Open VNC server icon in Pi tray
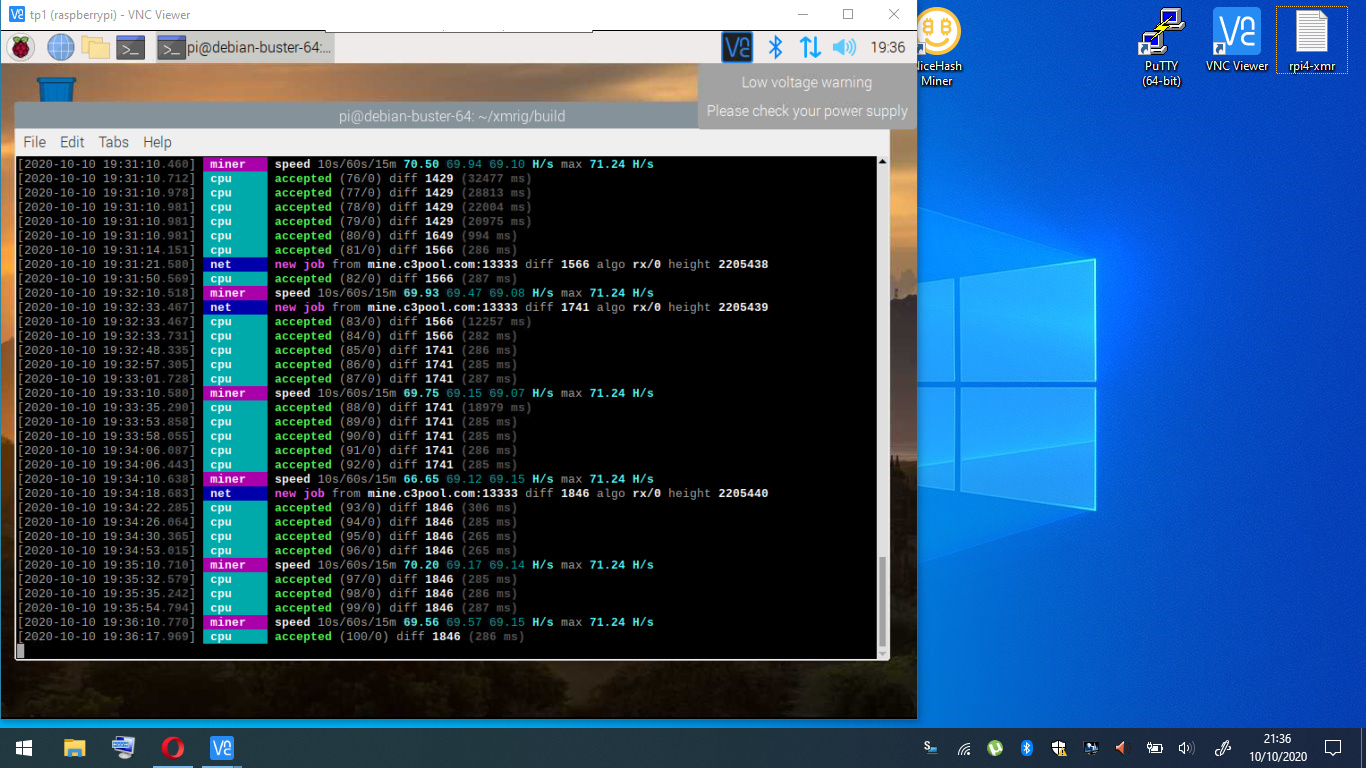 (x=737, y=47)
